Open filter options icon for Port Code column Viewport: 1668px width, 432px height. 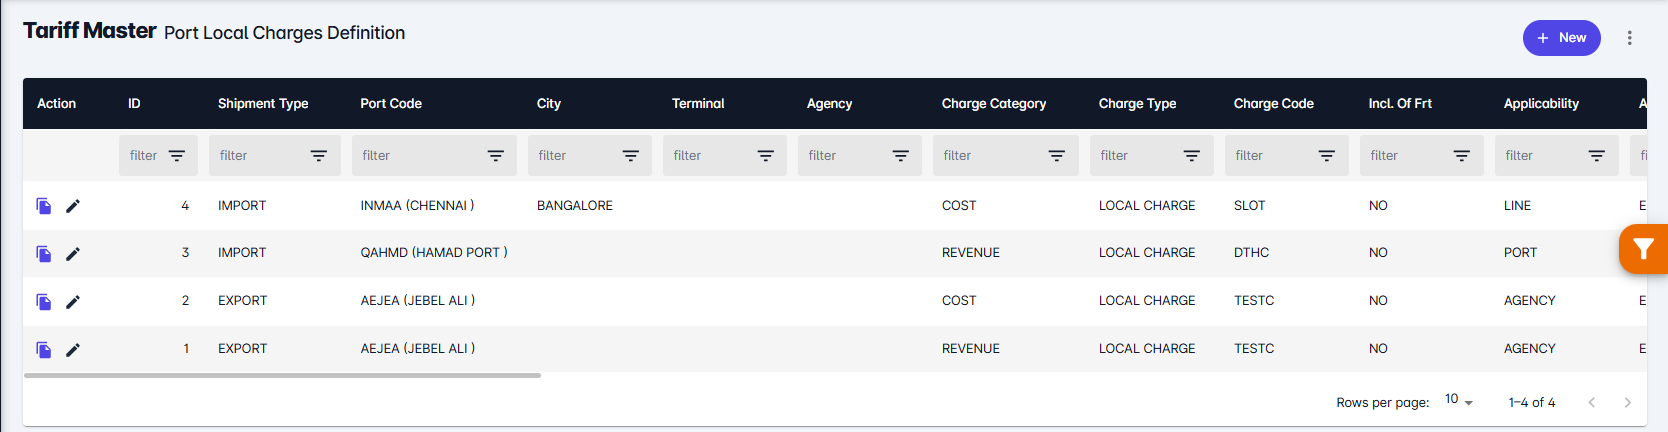(x=495, y=156)
